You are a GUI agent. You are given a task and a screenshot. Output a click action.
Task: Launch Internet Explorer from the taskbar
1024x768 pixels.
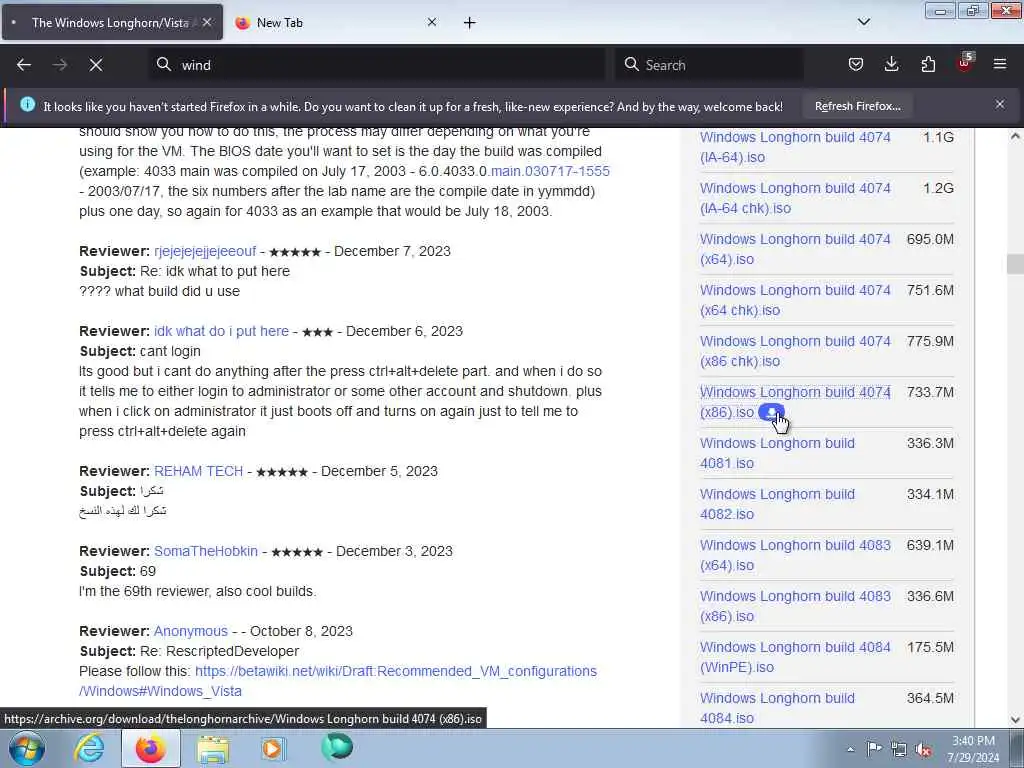pyautogui.click(x=89, y=748)
